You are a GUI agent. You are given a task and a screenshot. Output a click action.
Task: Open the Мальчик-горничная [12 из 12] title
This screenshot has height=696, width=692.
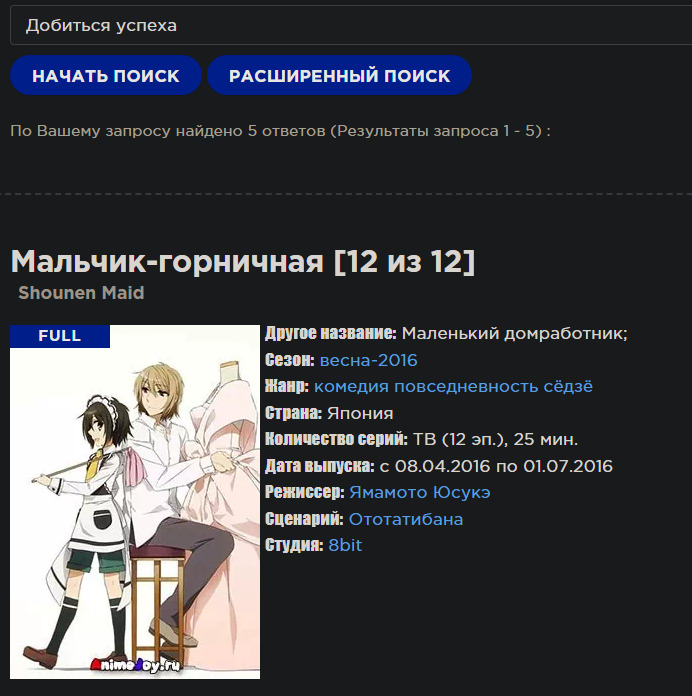243,261
